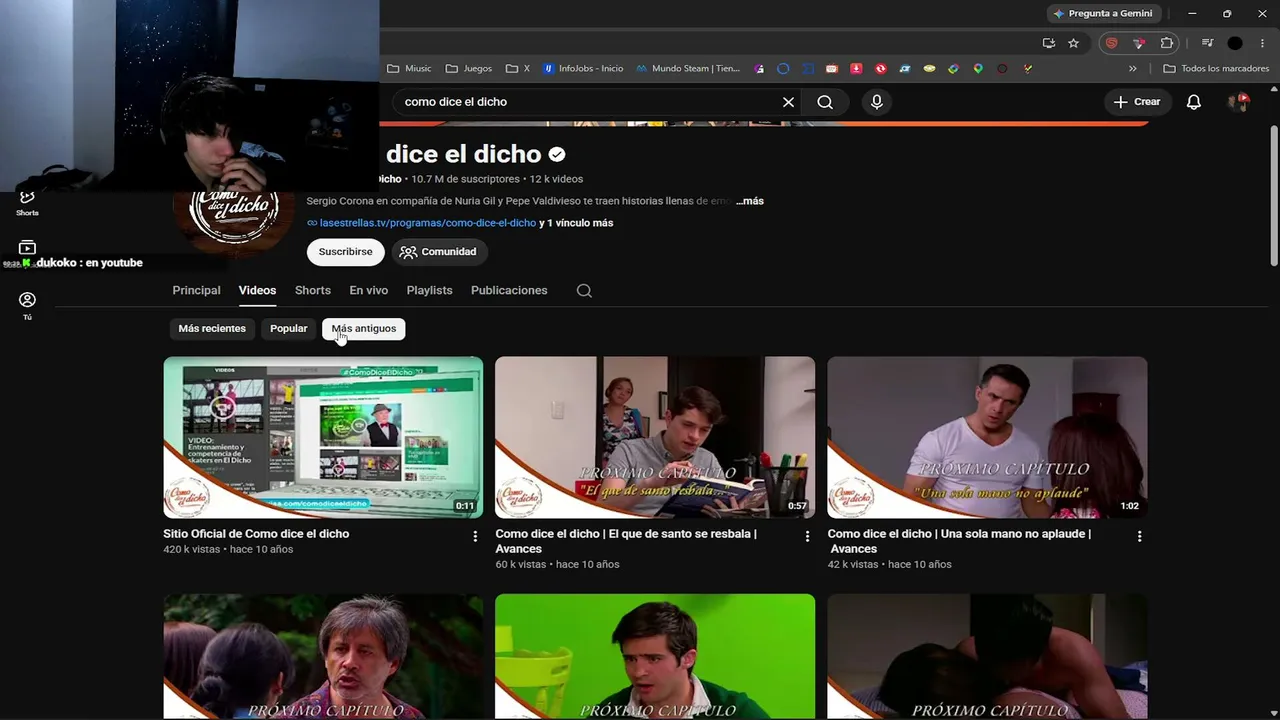
Task: Click the '10.7 M de suscriptores' text
Action: click(465, 179)
